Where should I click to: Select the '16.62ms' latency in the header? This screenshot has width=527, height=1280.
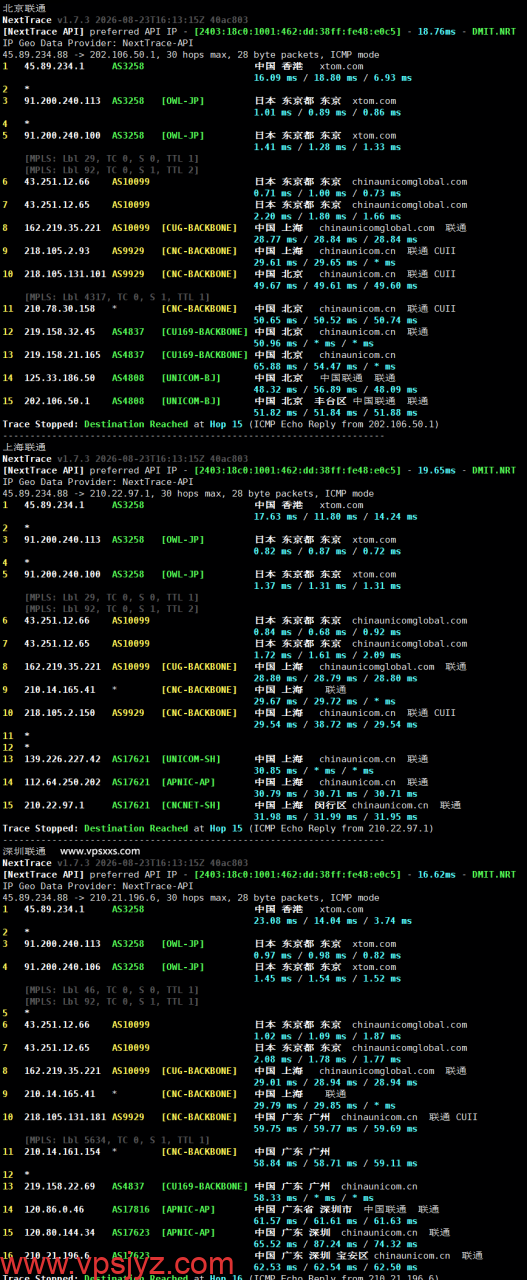[436, 874]
